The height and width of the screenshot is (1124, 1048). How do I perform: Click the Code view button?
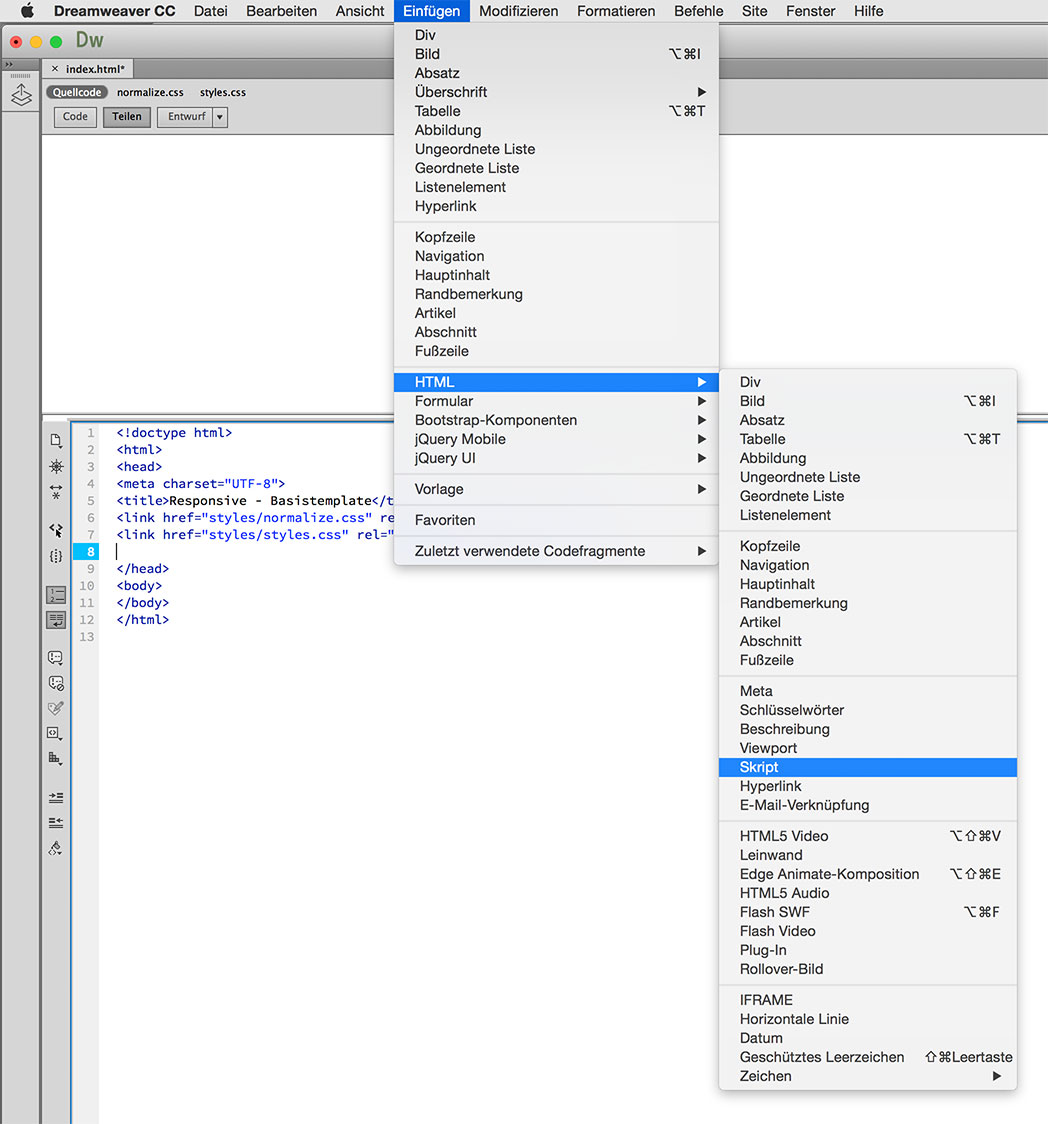(75, 117)
